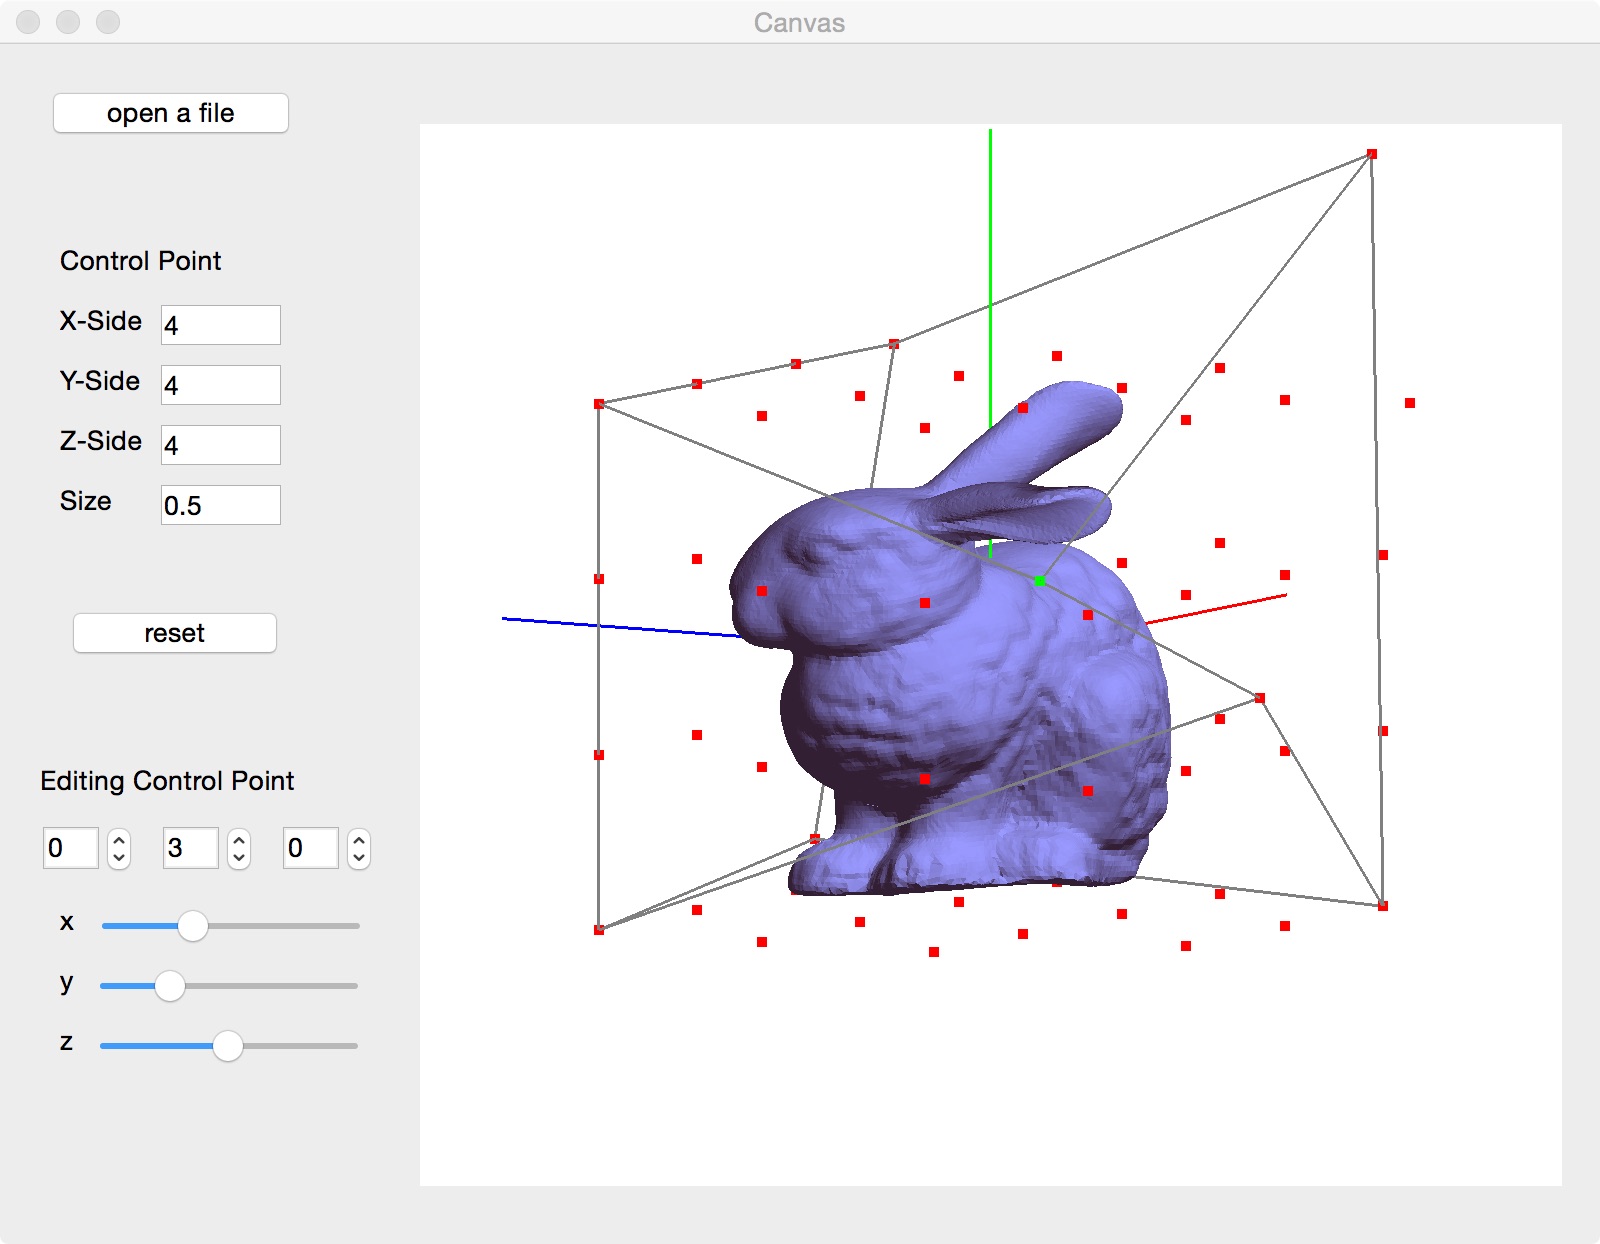The image size is (1600, 1244).
Task: Click the z slider handle
Action: point(228,1046)
